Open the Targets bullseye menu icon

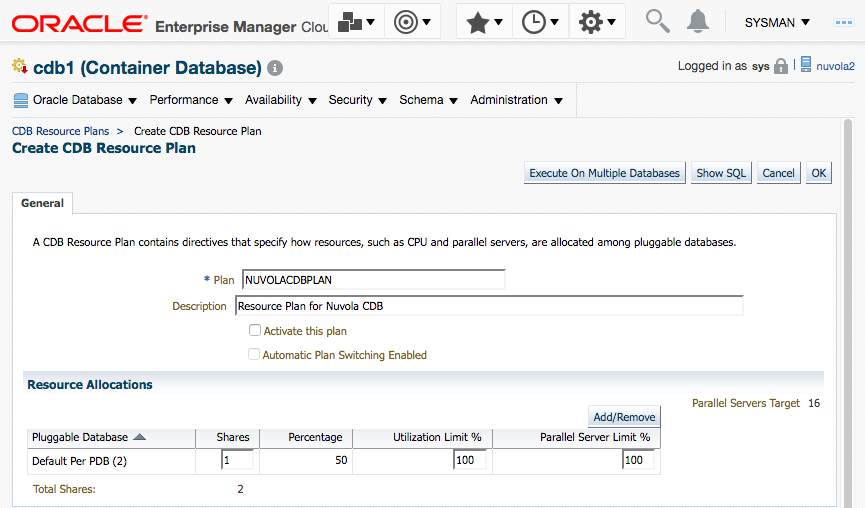tap(412, 22)
